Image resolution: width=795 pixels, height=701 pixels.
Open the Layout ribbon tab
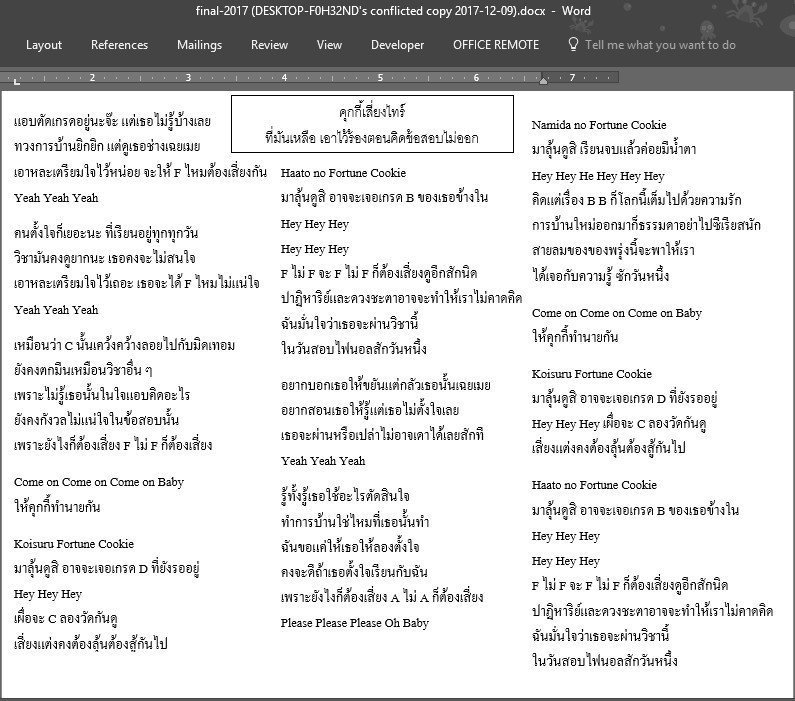[44, 45]
